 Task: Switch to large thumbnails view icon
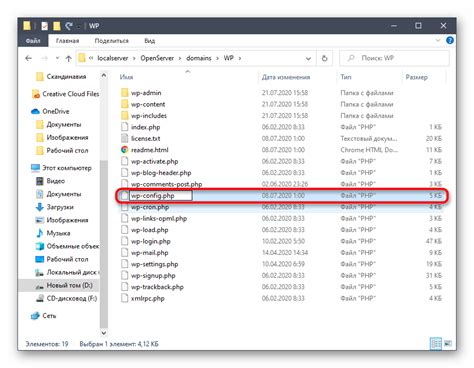448,343
